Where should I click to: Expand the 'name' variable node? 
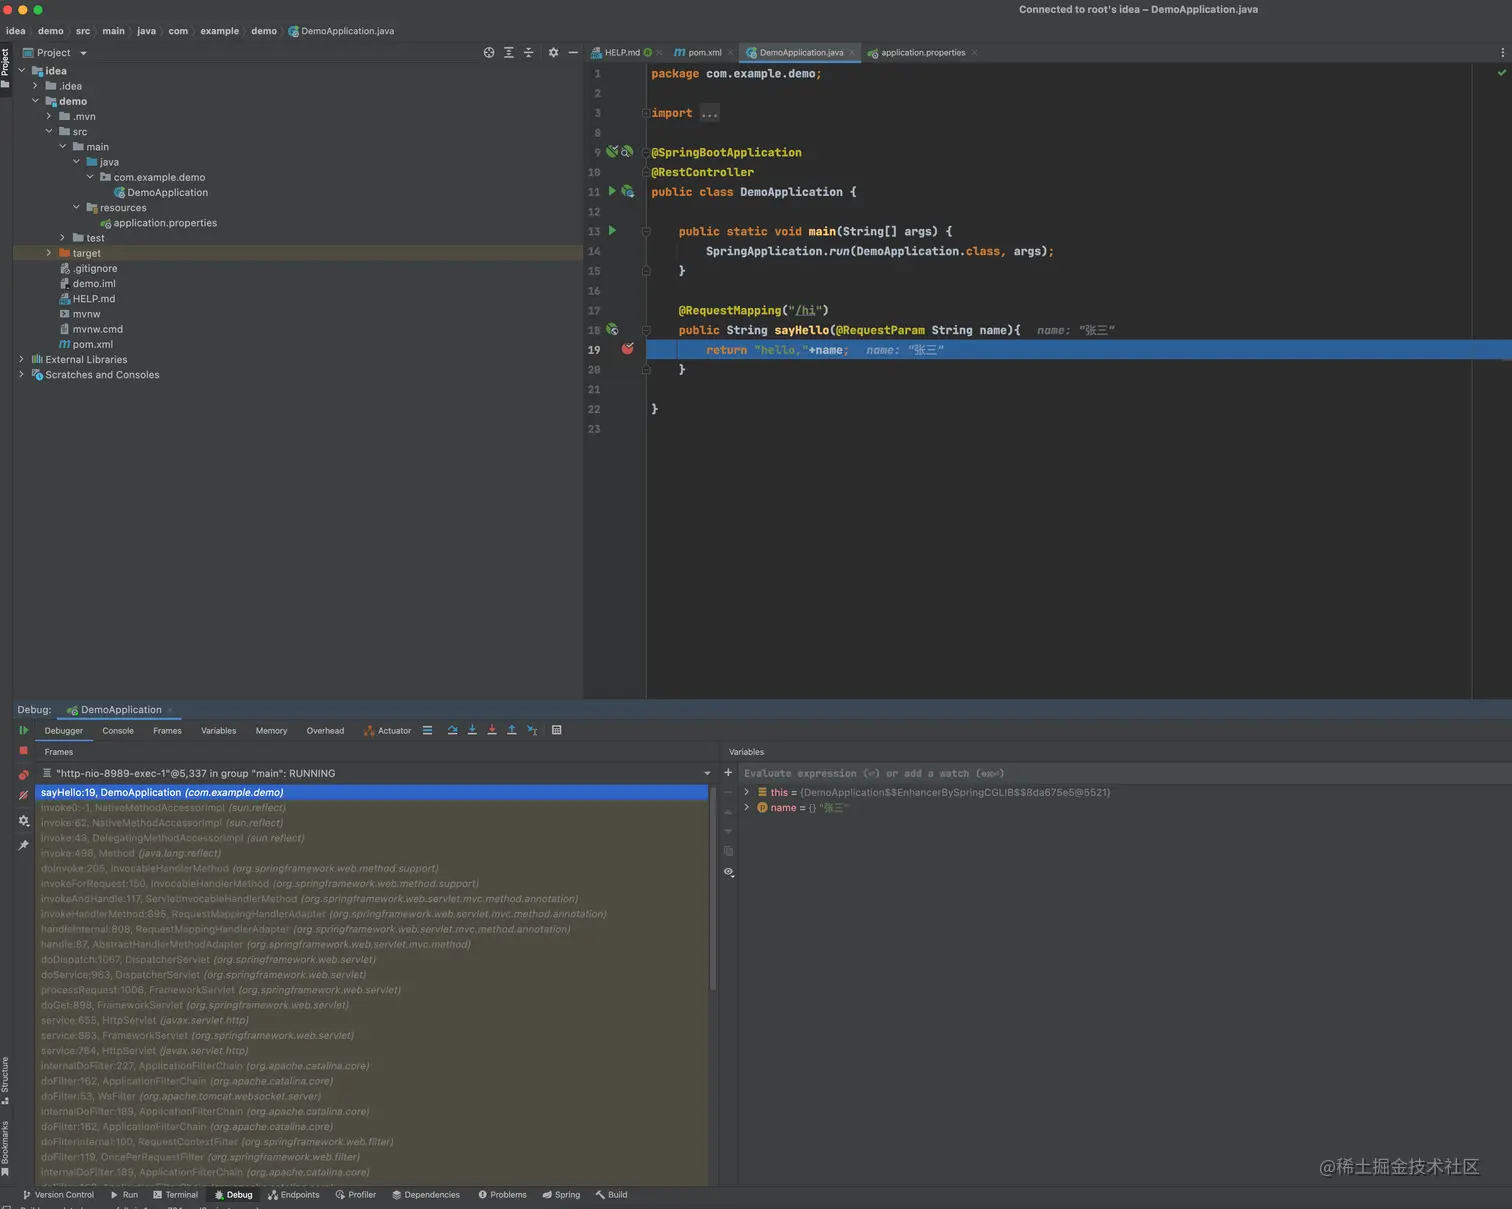(x=747, y=807)
